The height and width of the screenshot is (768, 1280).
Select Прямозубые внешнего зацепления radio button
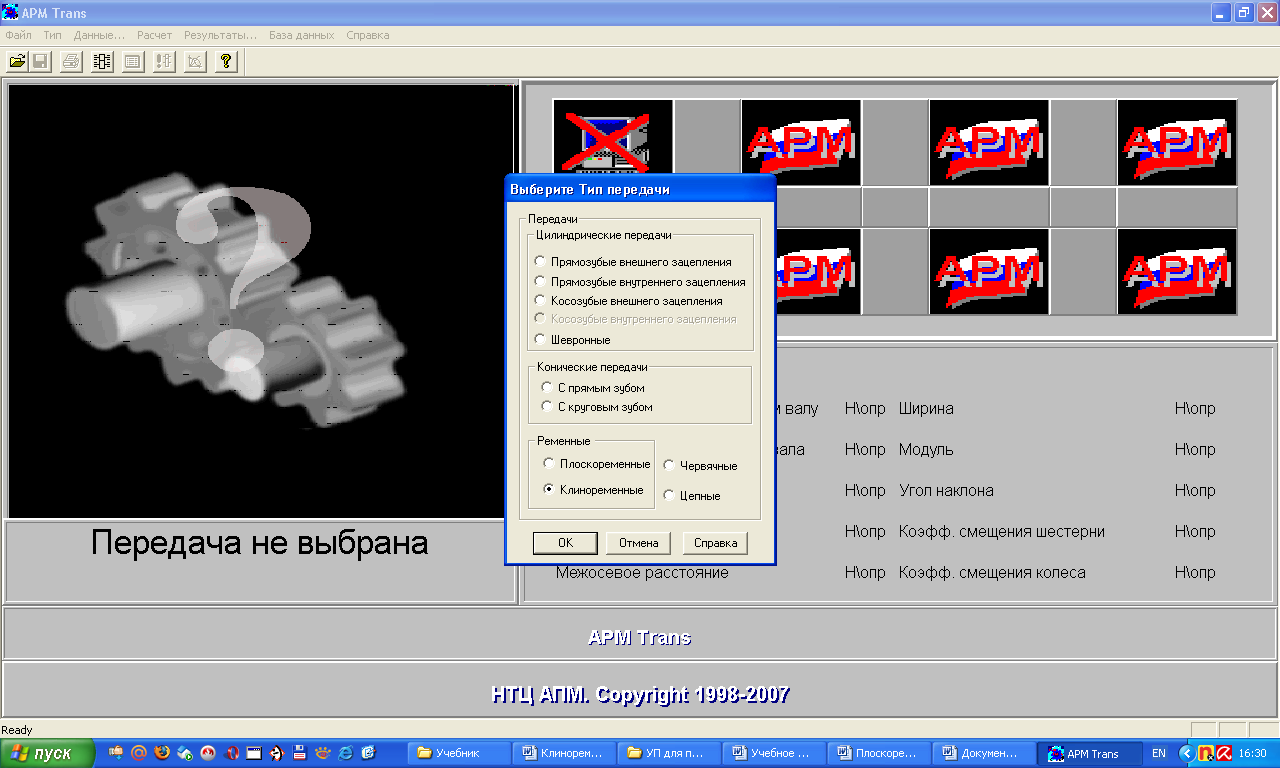pos(541,262)
